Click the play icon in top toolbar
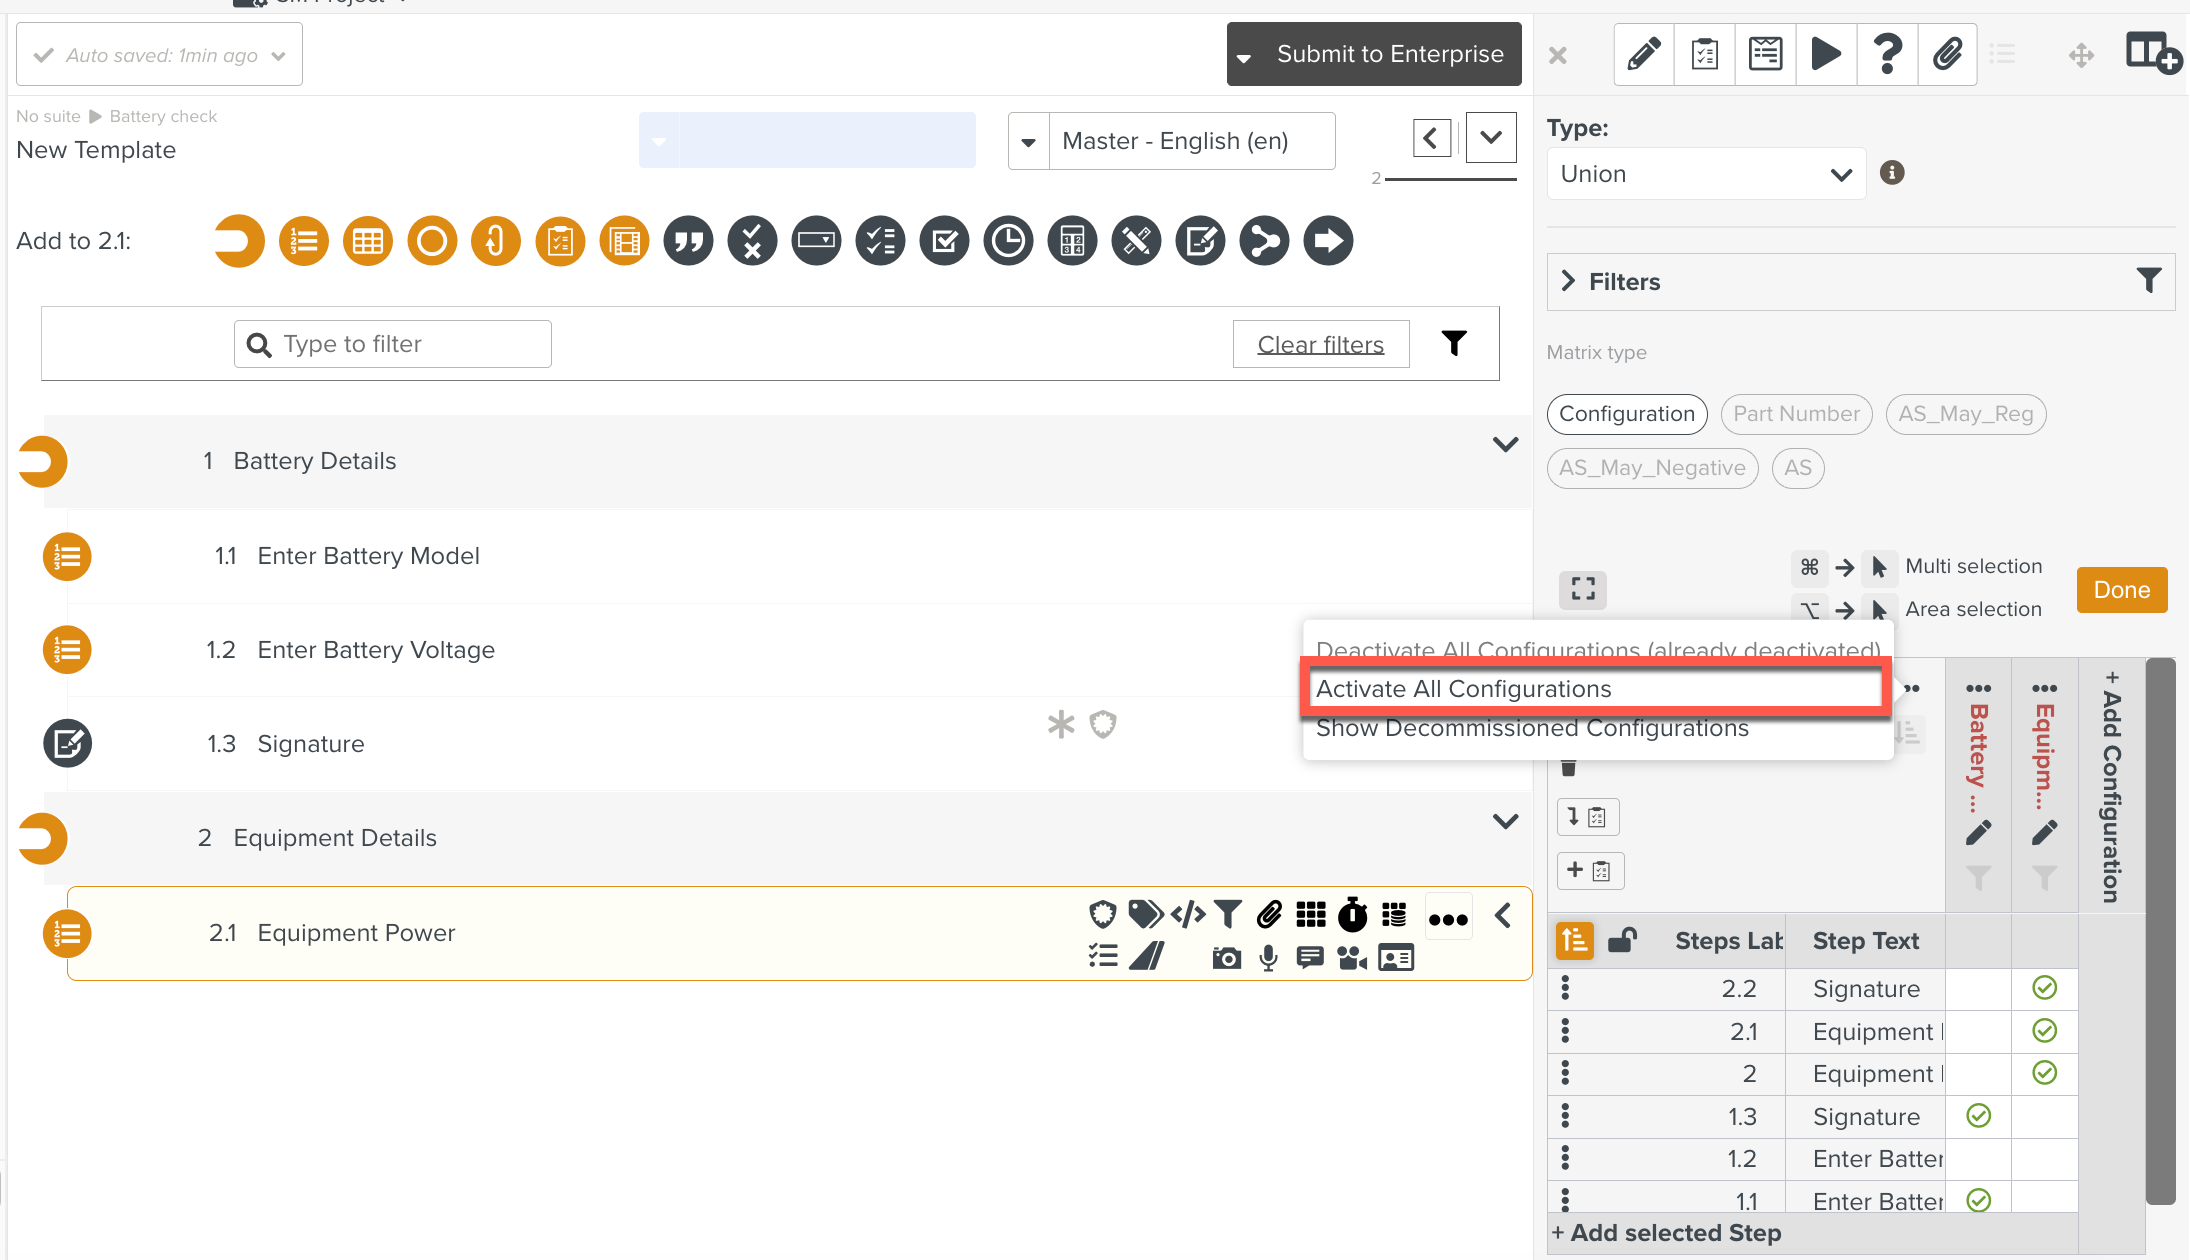 1826,54
